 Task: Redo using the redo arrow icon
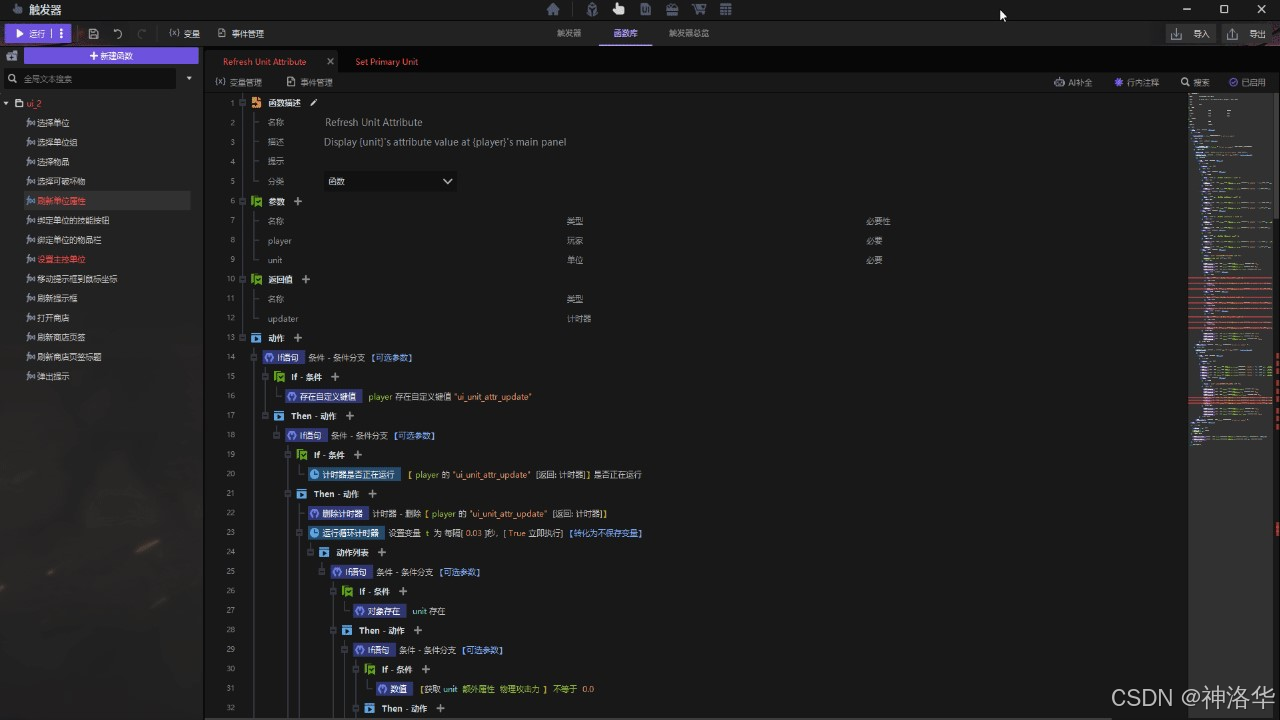[141, 33]
